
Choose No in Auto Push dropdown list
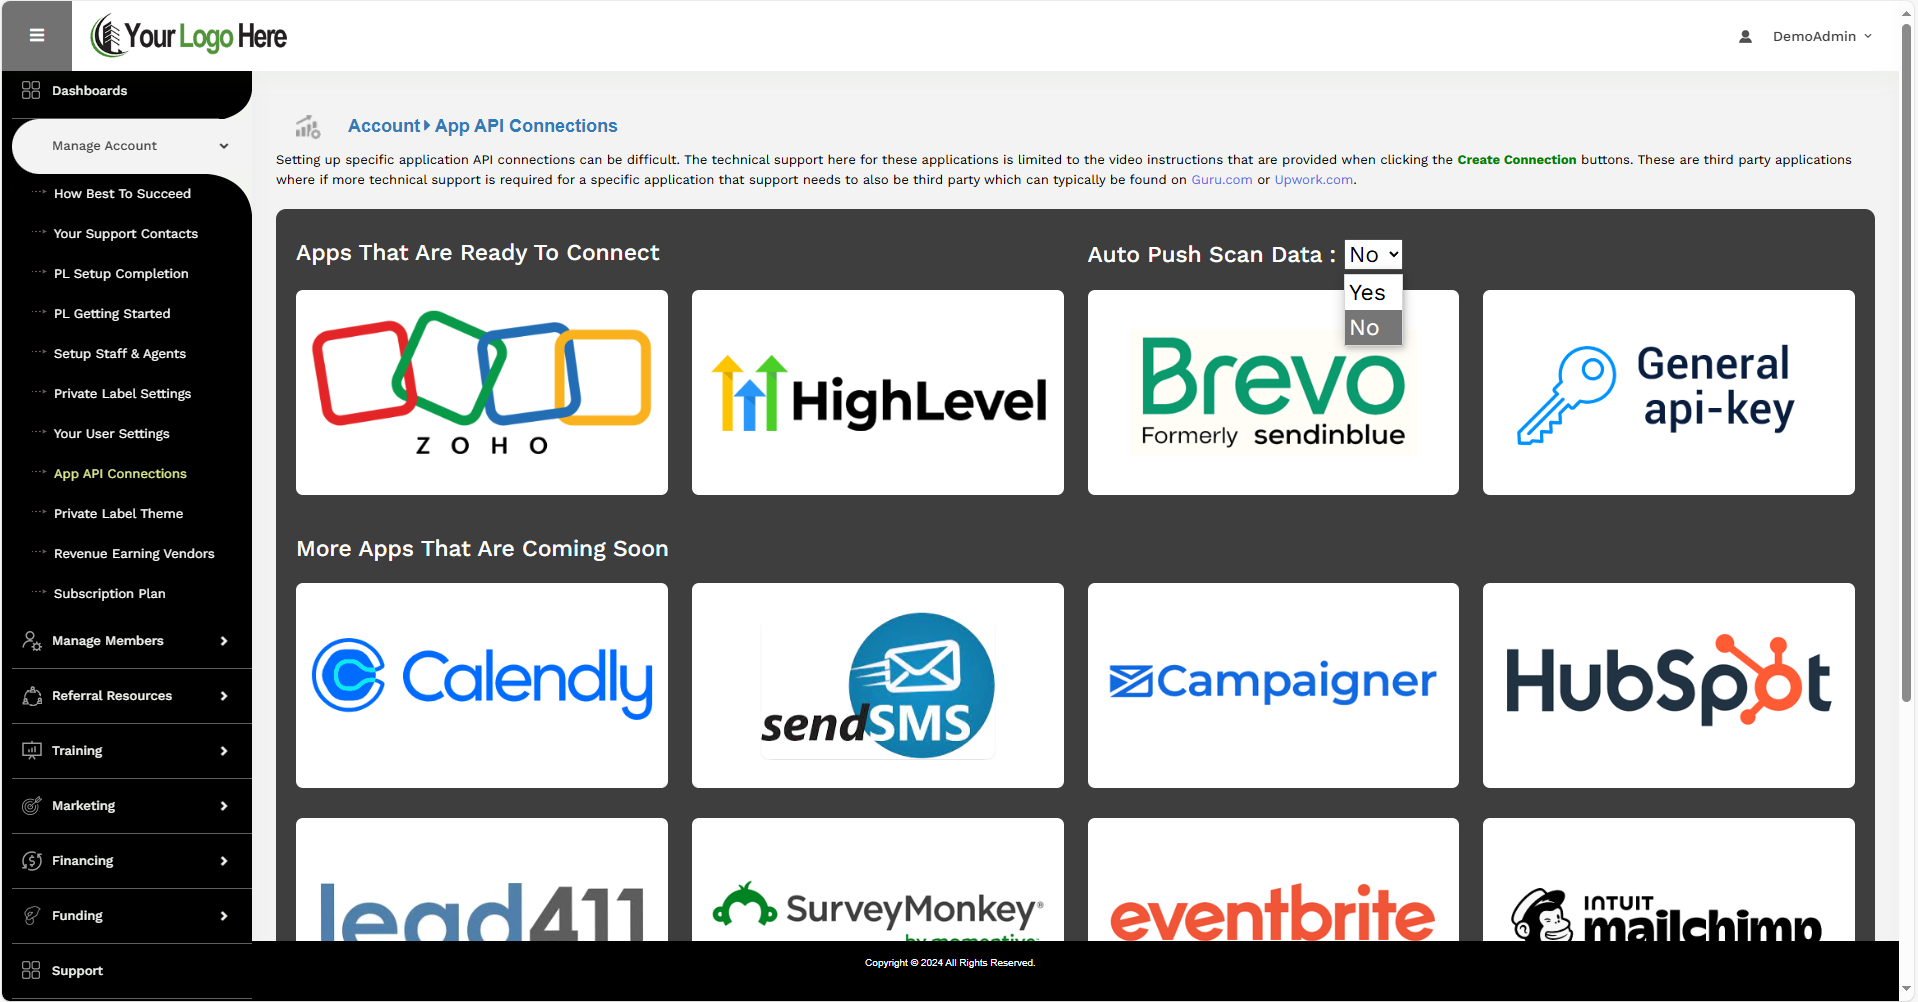[1373, 328]
